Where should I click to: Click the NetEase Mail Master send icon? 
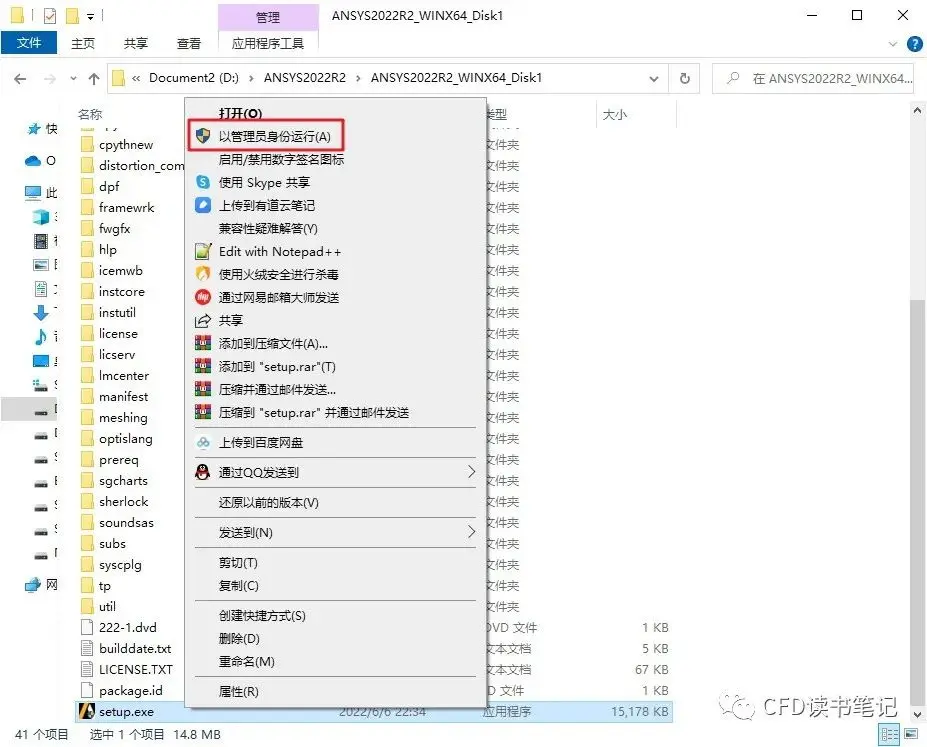point(203,297)
